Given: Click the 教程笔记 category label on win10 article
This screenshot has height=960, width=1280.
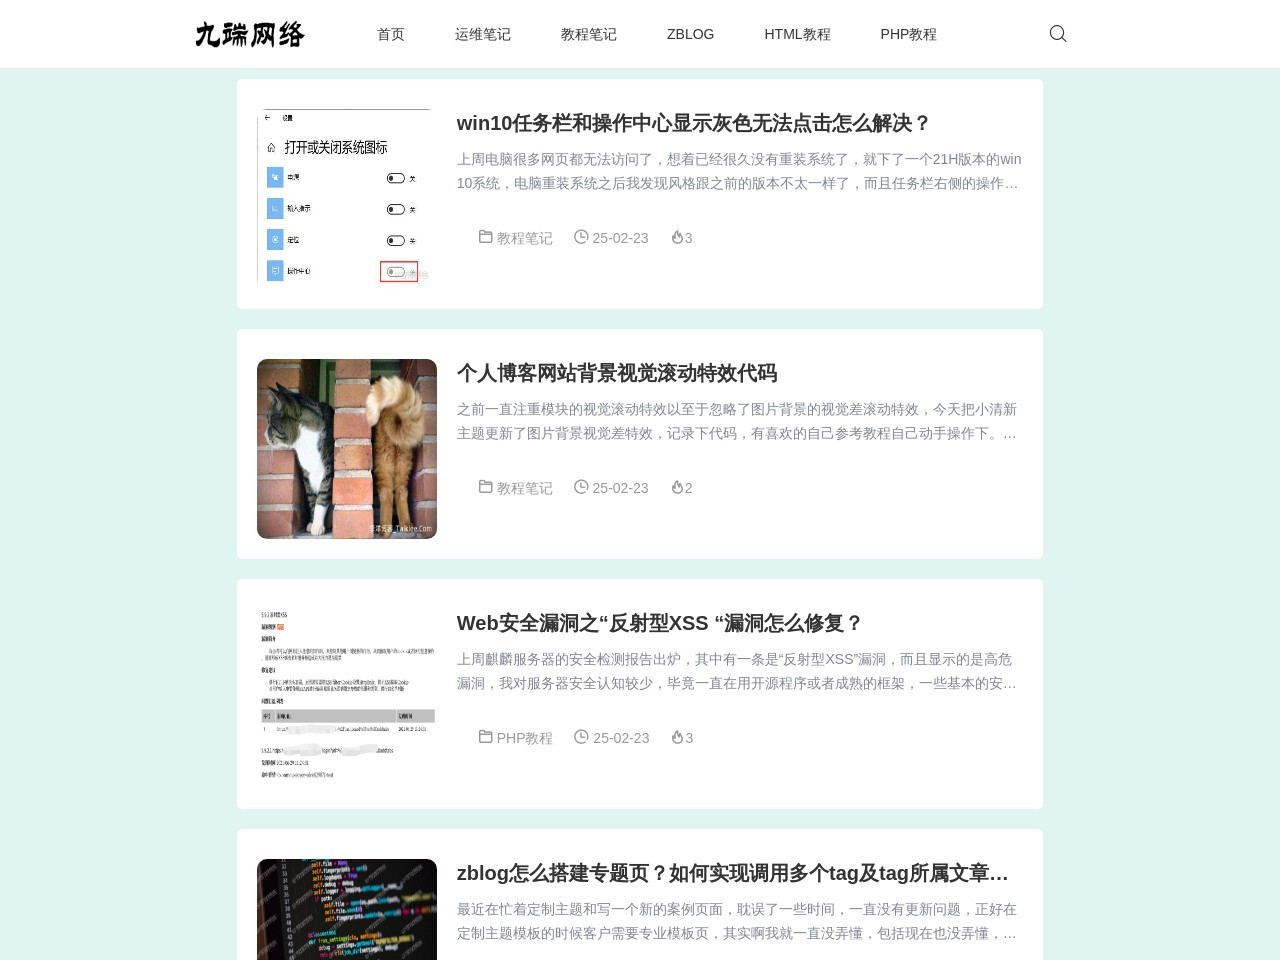Looking at the screenshot, I should click(524, 238).
